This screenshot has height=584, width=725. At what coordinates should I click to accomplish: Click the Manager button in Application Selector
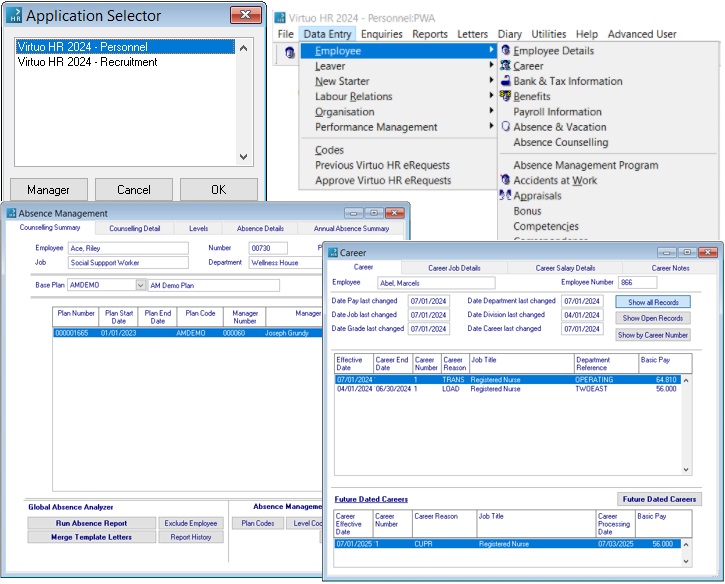[x=48, y=190]
